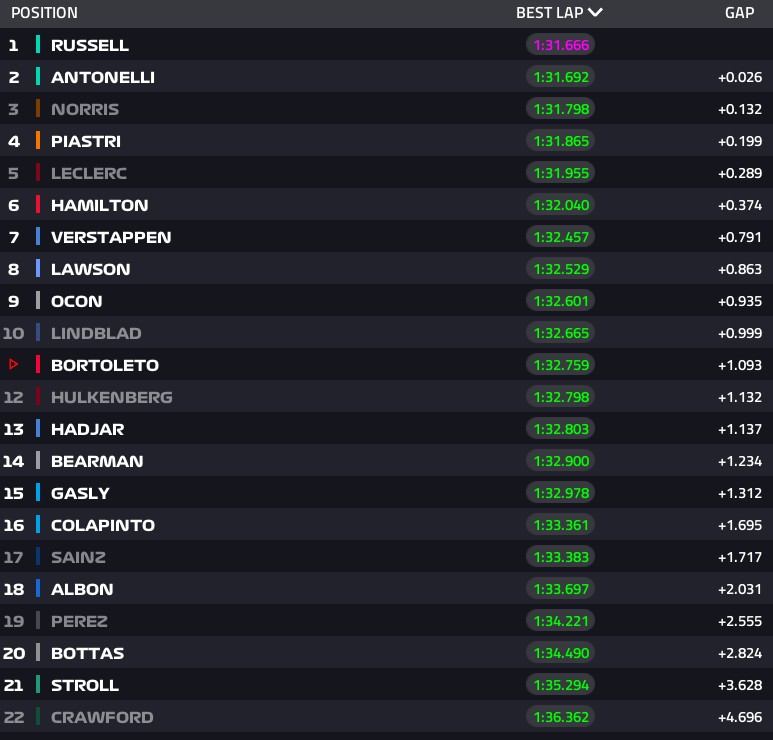Click Piastri's orange team color bar
This screenshot has height=740, width=773.
pos(37,141)
